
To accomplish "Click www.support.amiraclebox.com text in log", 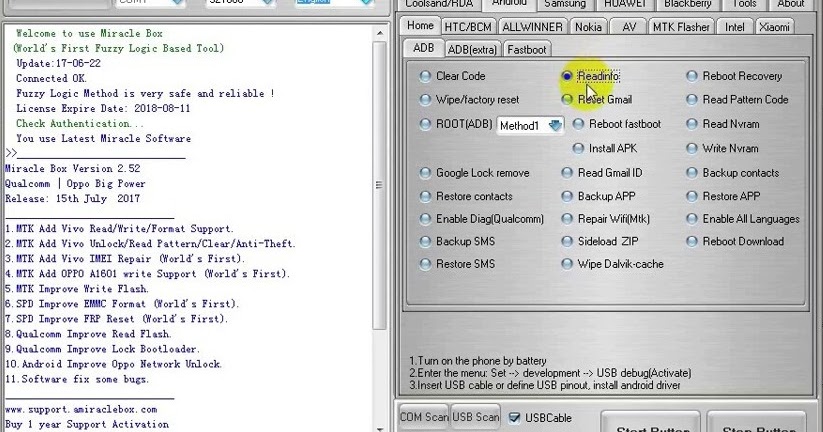I will [x=81, y=409].
